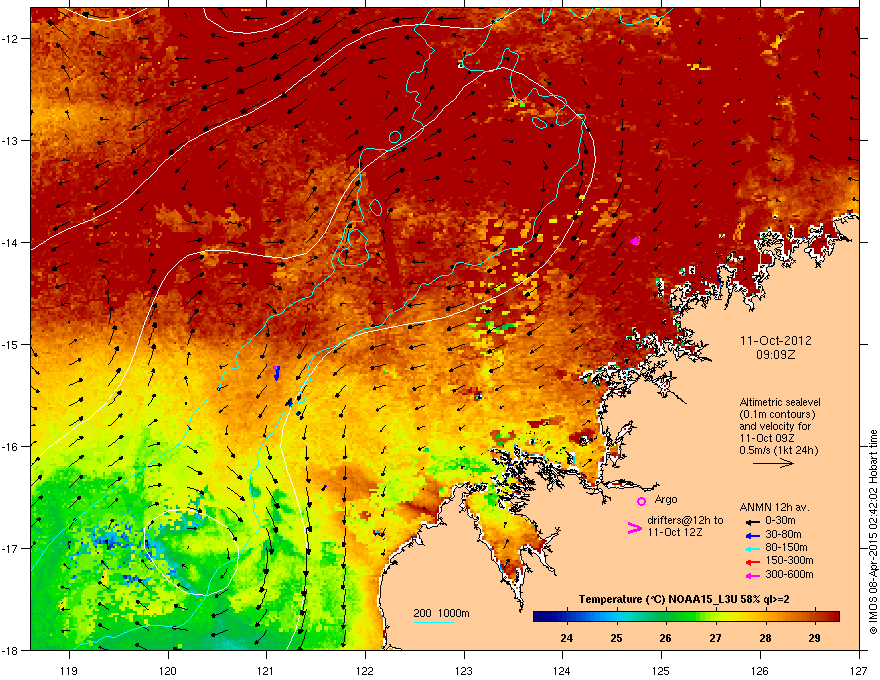The height and width of the screenshot is (680, 880).
Task: Click the longitude axis label 125
Action: tap(661, 670)
